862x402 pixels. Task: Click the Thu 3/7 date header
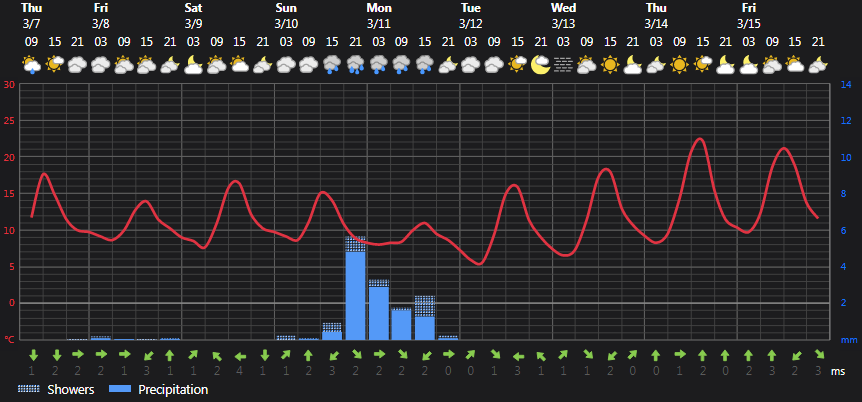tap(32, 16)
